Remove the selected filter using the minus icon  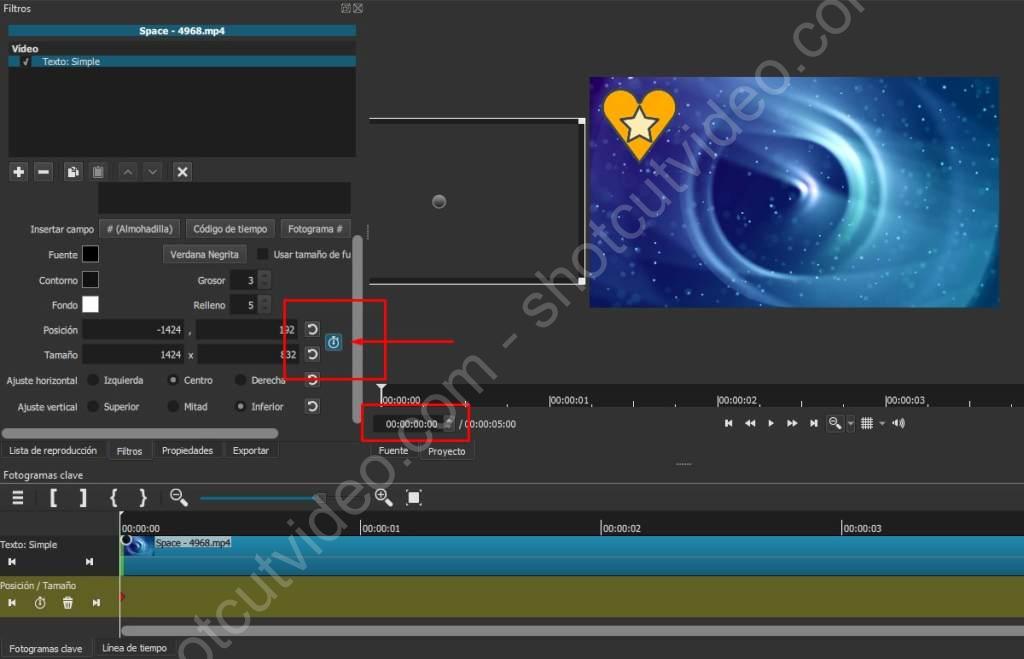coord(43,171)
